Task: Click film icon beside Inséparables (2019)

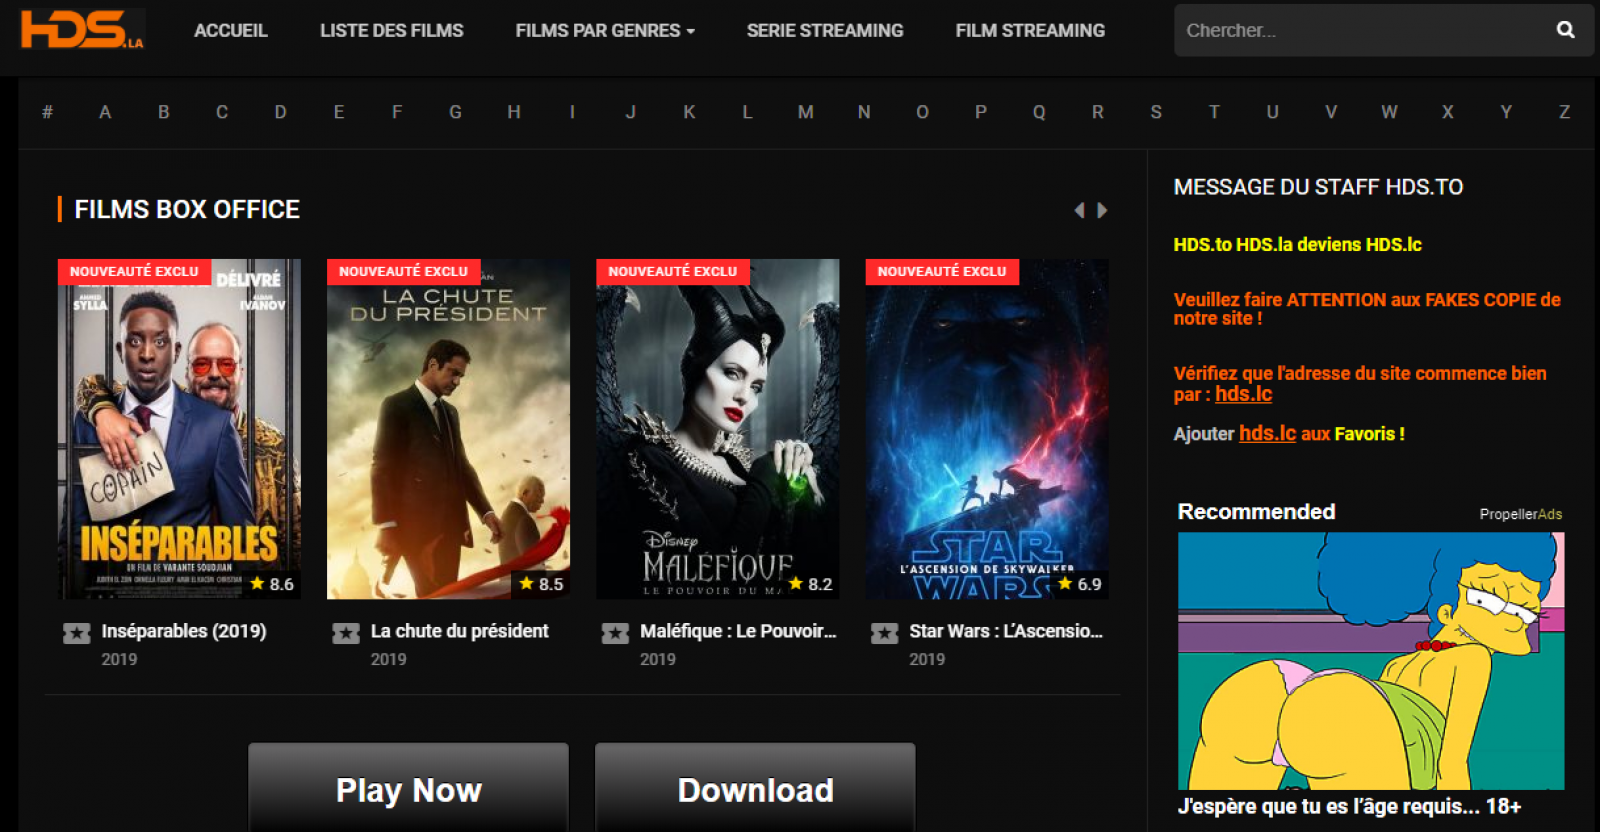Action: [77, 633]
